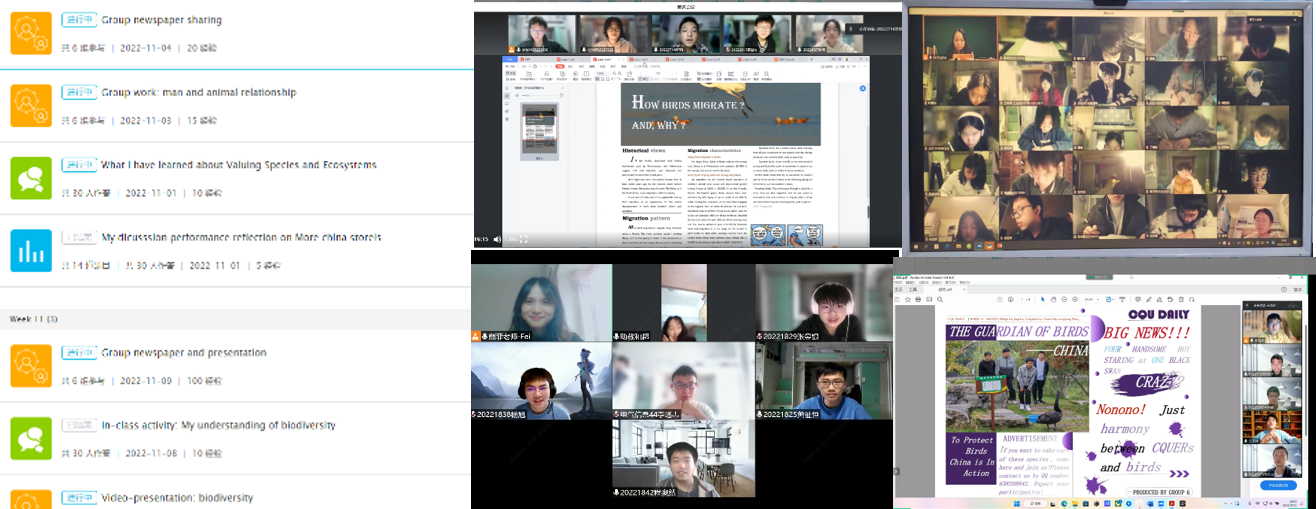Image resolution: width=1316 pixels, height=509 pixels.
Task: Open the orange group icon for Group newspaper sharing
Action: click(x=30, y=33)
